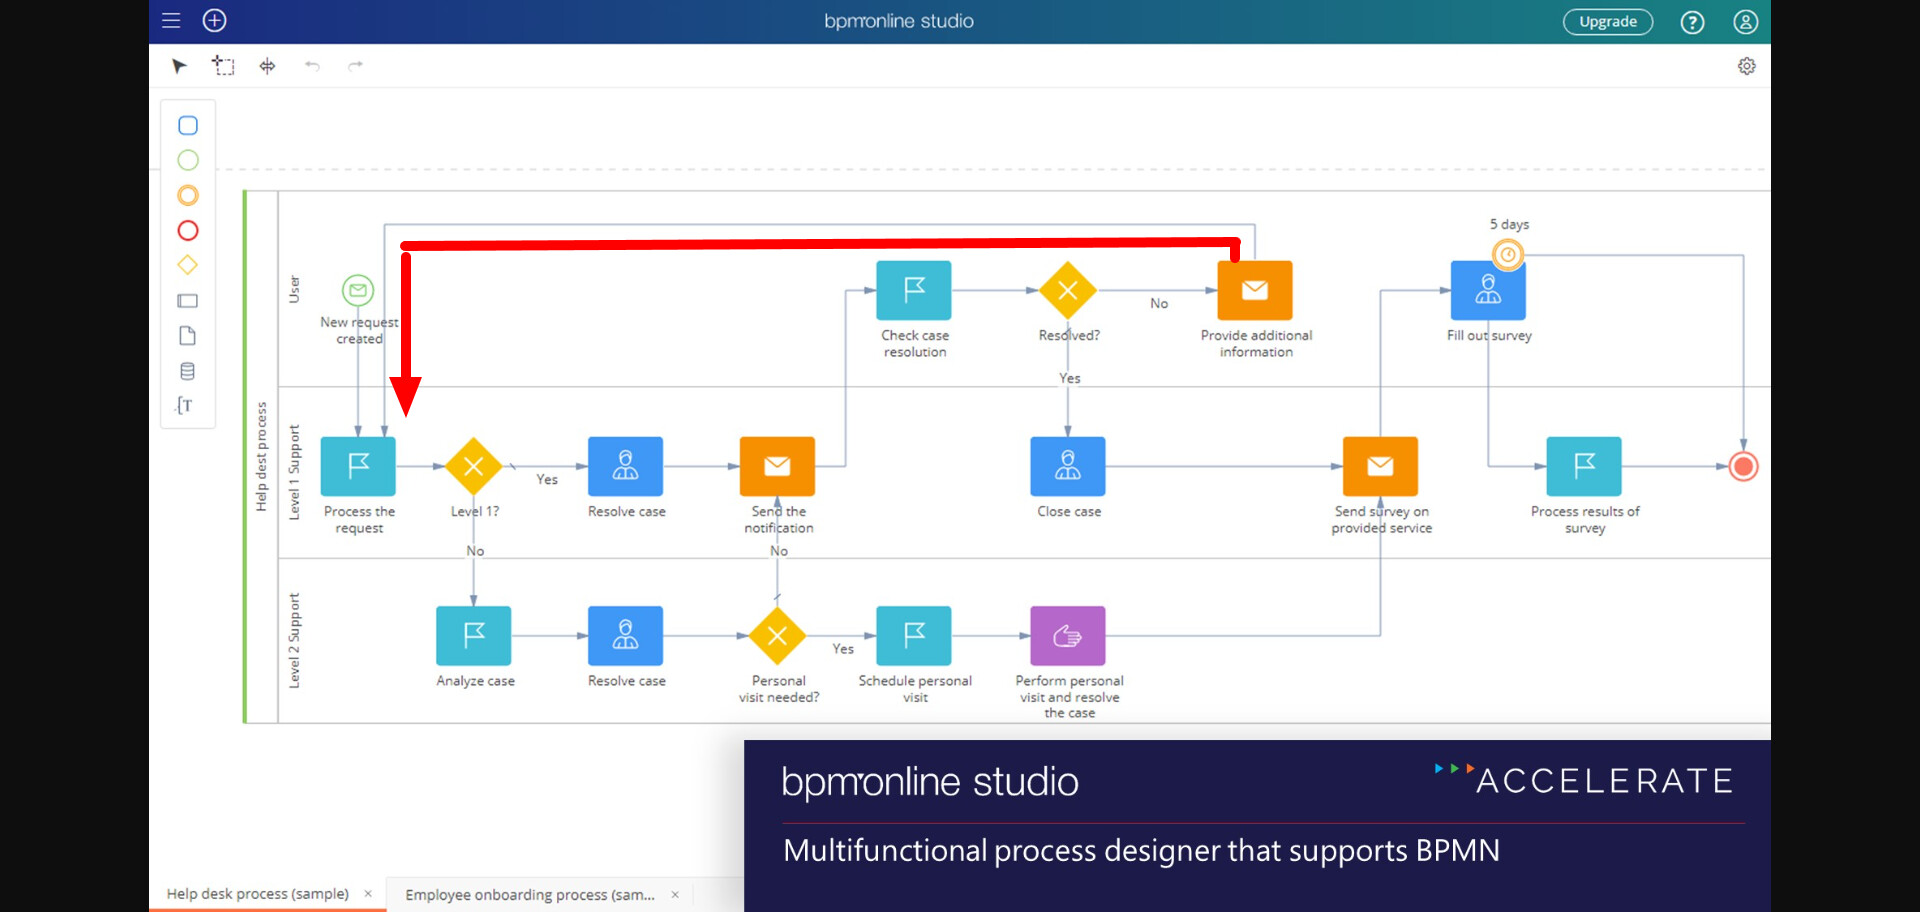This screenshot has width=1920, height=912.
Task: Select Level 1 Support Resolve case task
Action: point(626,466)
